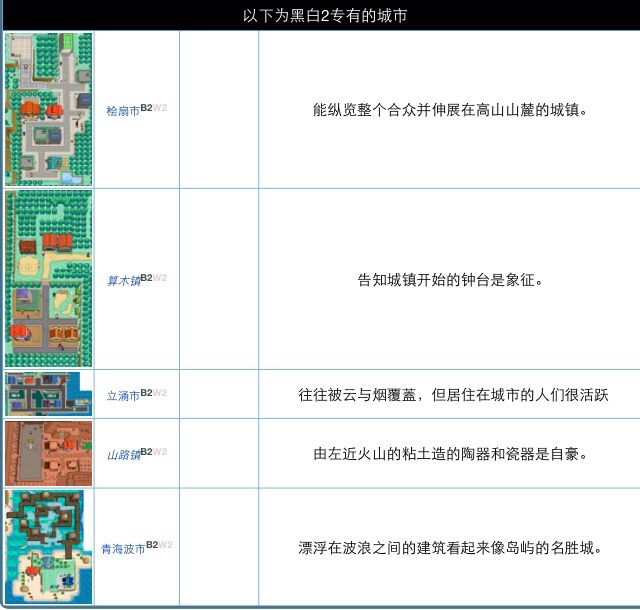Click the B2 superscript beside 山路镇

point(146,452)
